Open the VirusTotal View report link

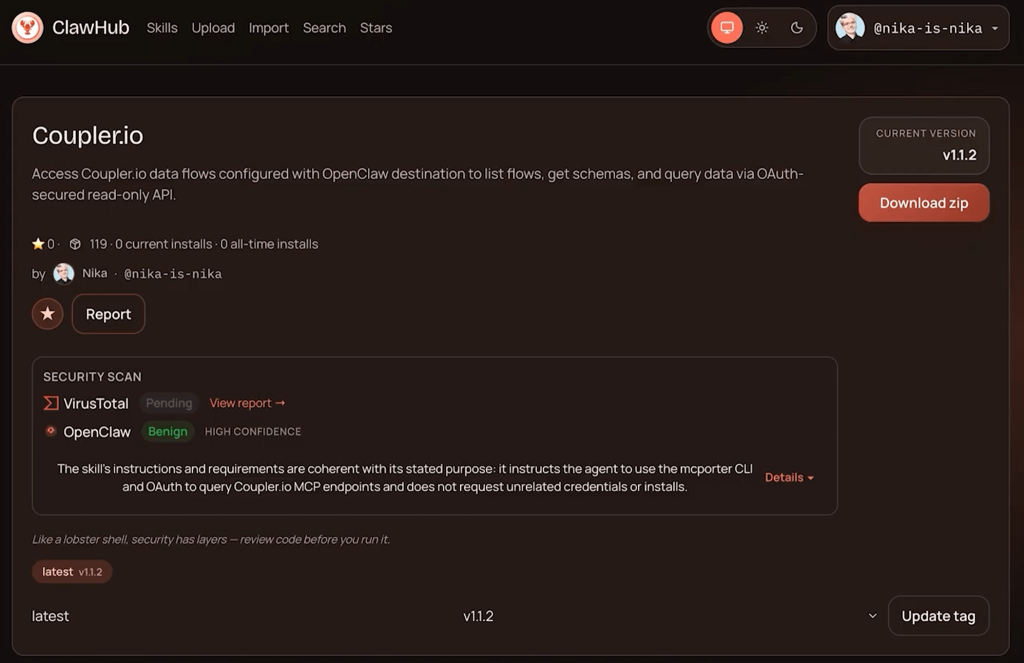point(247,403)
